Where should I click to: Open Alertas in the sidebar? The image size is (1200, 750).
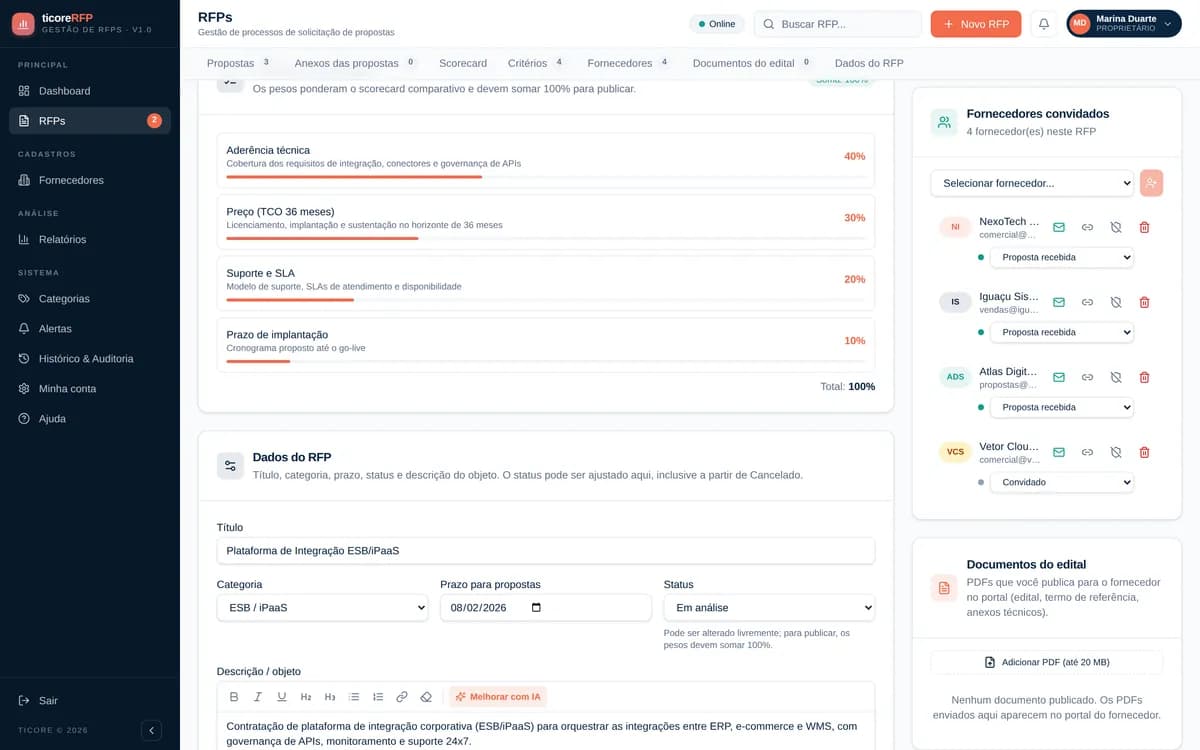coord(90,329)
